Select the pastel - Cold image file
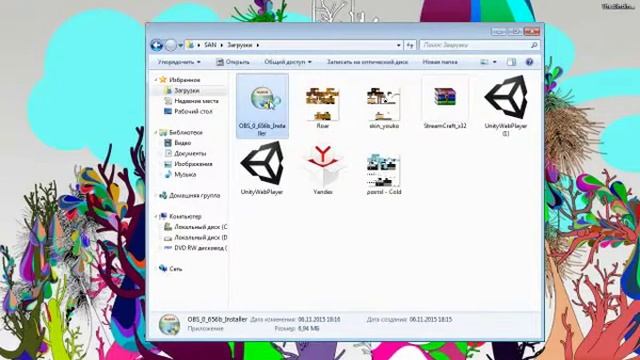 (x=383, y=170)
